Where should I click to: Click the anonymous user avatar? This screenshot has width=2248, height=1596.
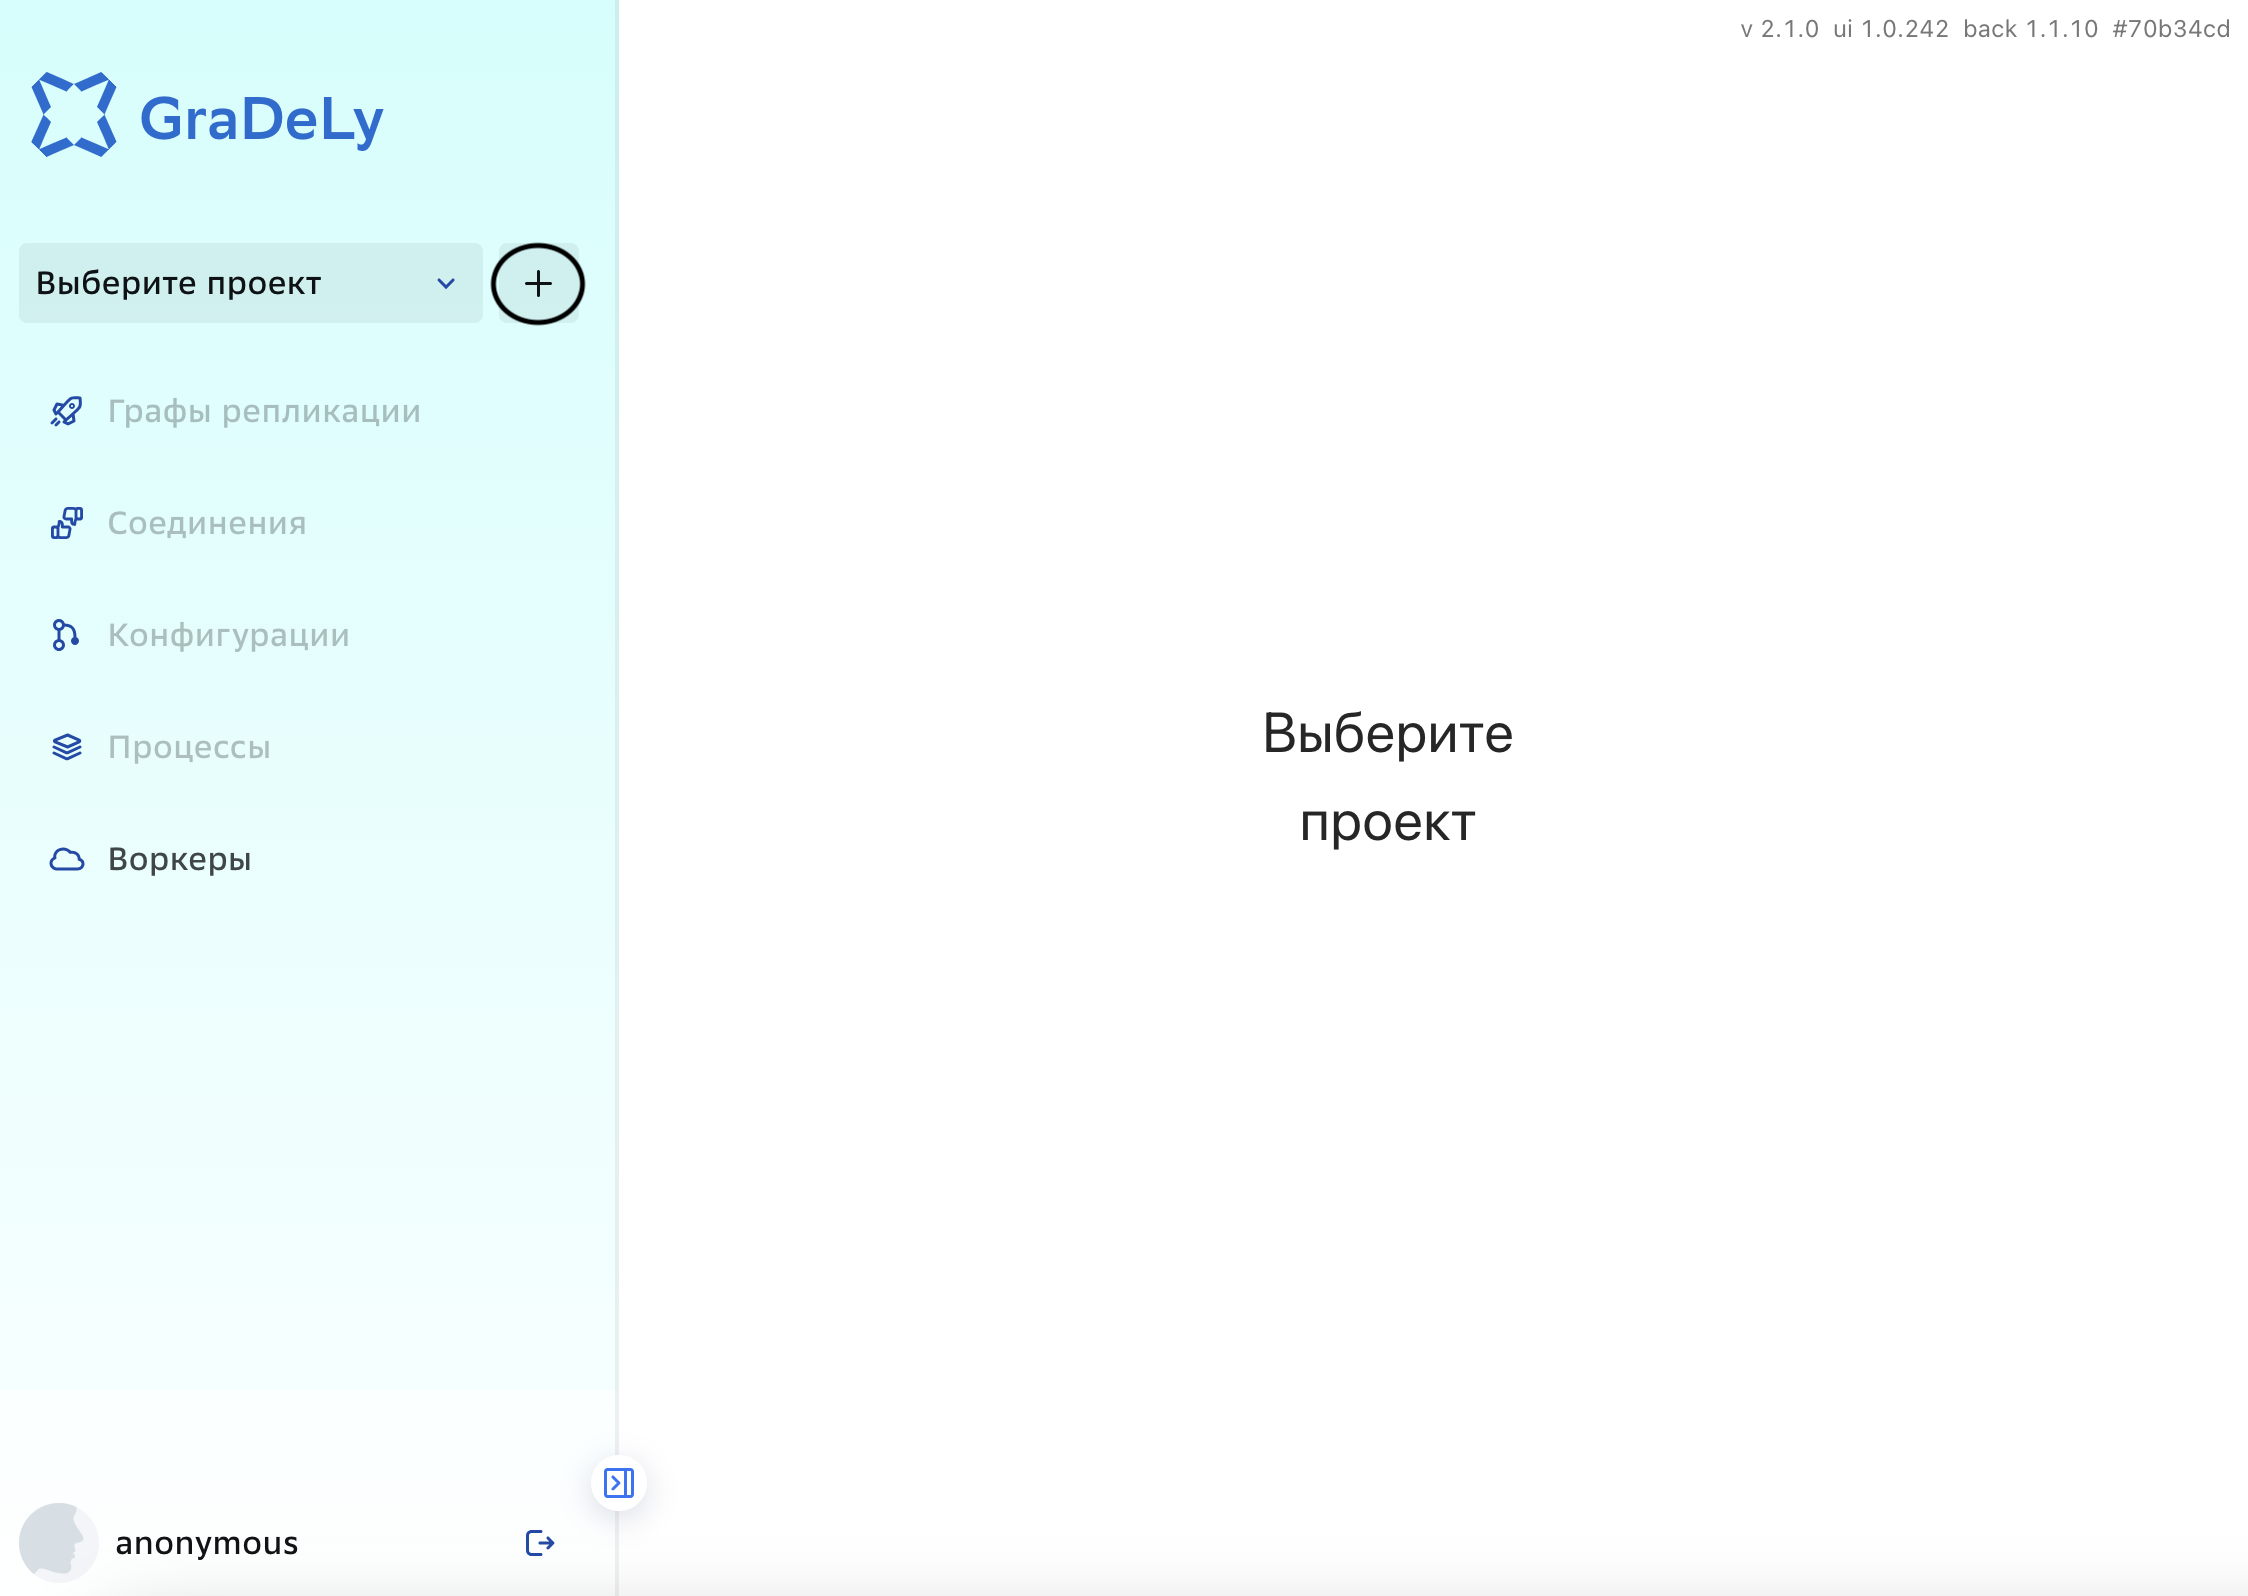[x=59, y=1543]
